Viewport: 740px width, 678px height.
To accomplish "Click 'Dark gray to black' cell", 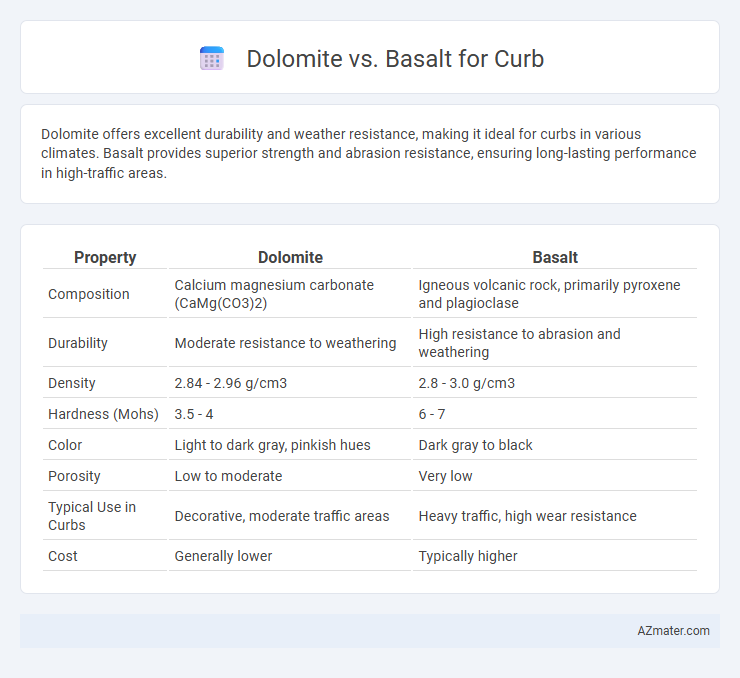I will [x=475, y=445].
